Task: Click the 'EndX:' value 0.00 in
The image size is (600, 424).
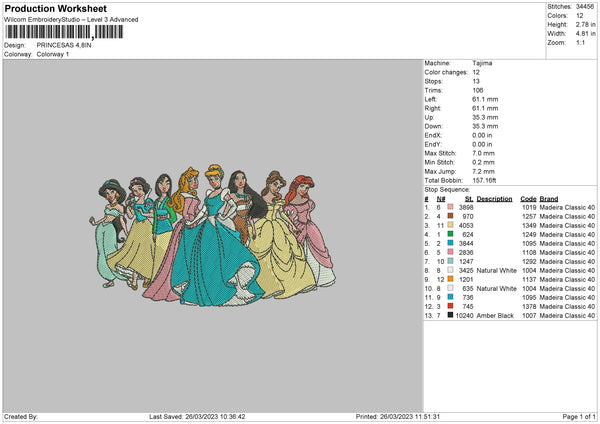Action: point(482,135)
